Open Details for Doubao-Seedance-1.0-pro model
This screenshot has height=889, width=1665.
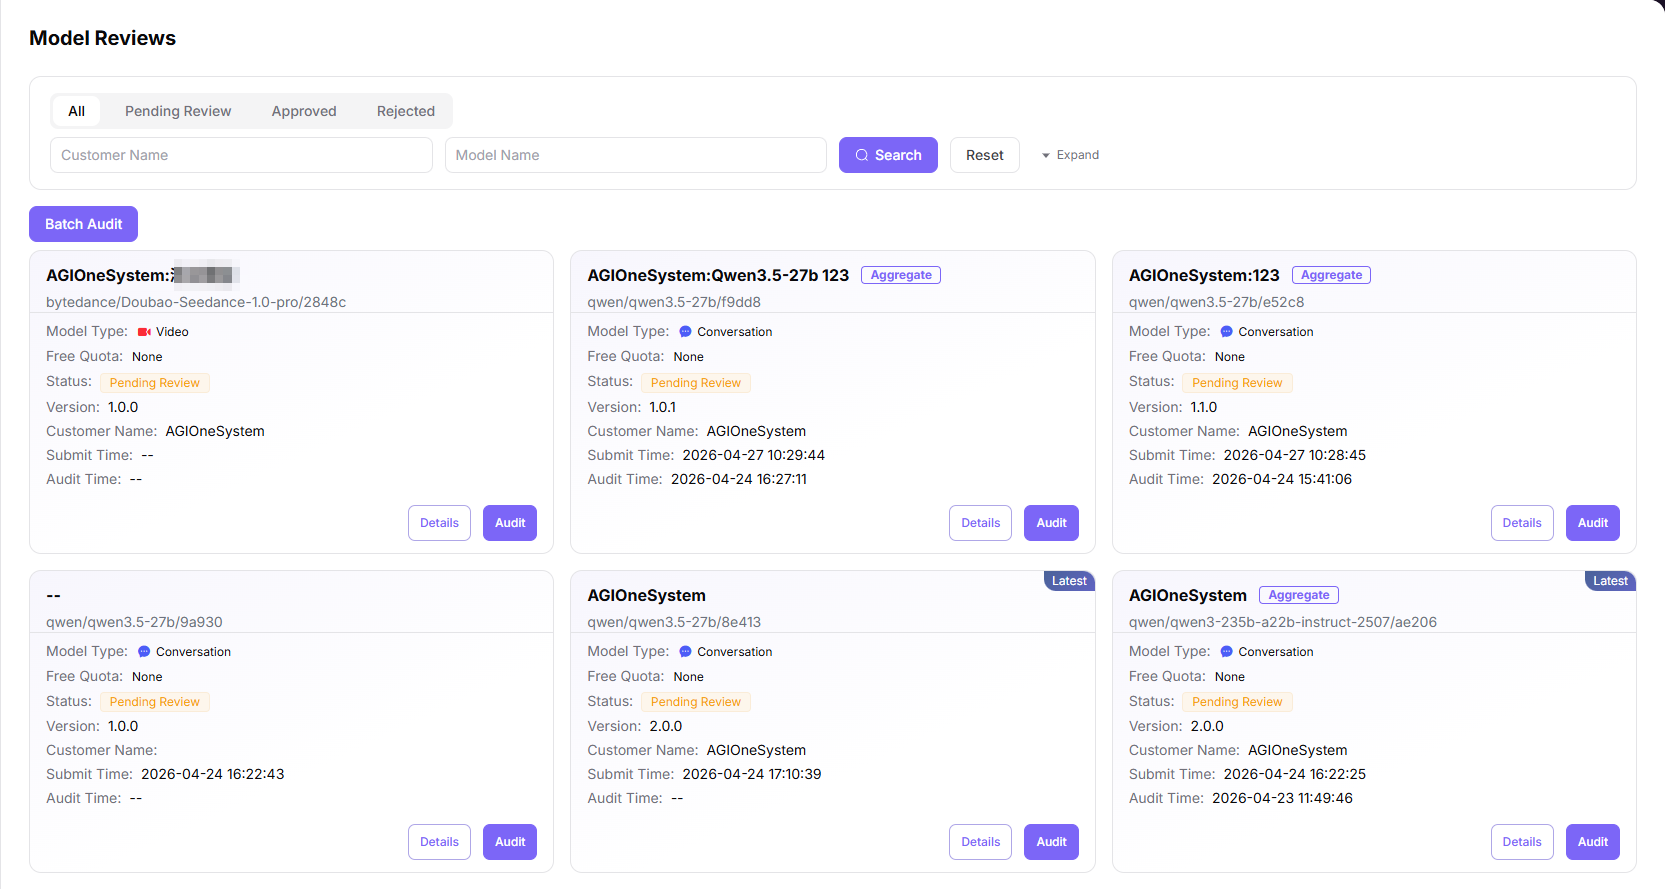pos(439,523)
